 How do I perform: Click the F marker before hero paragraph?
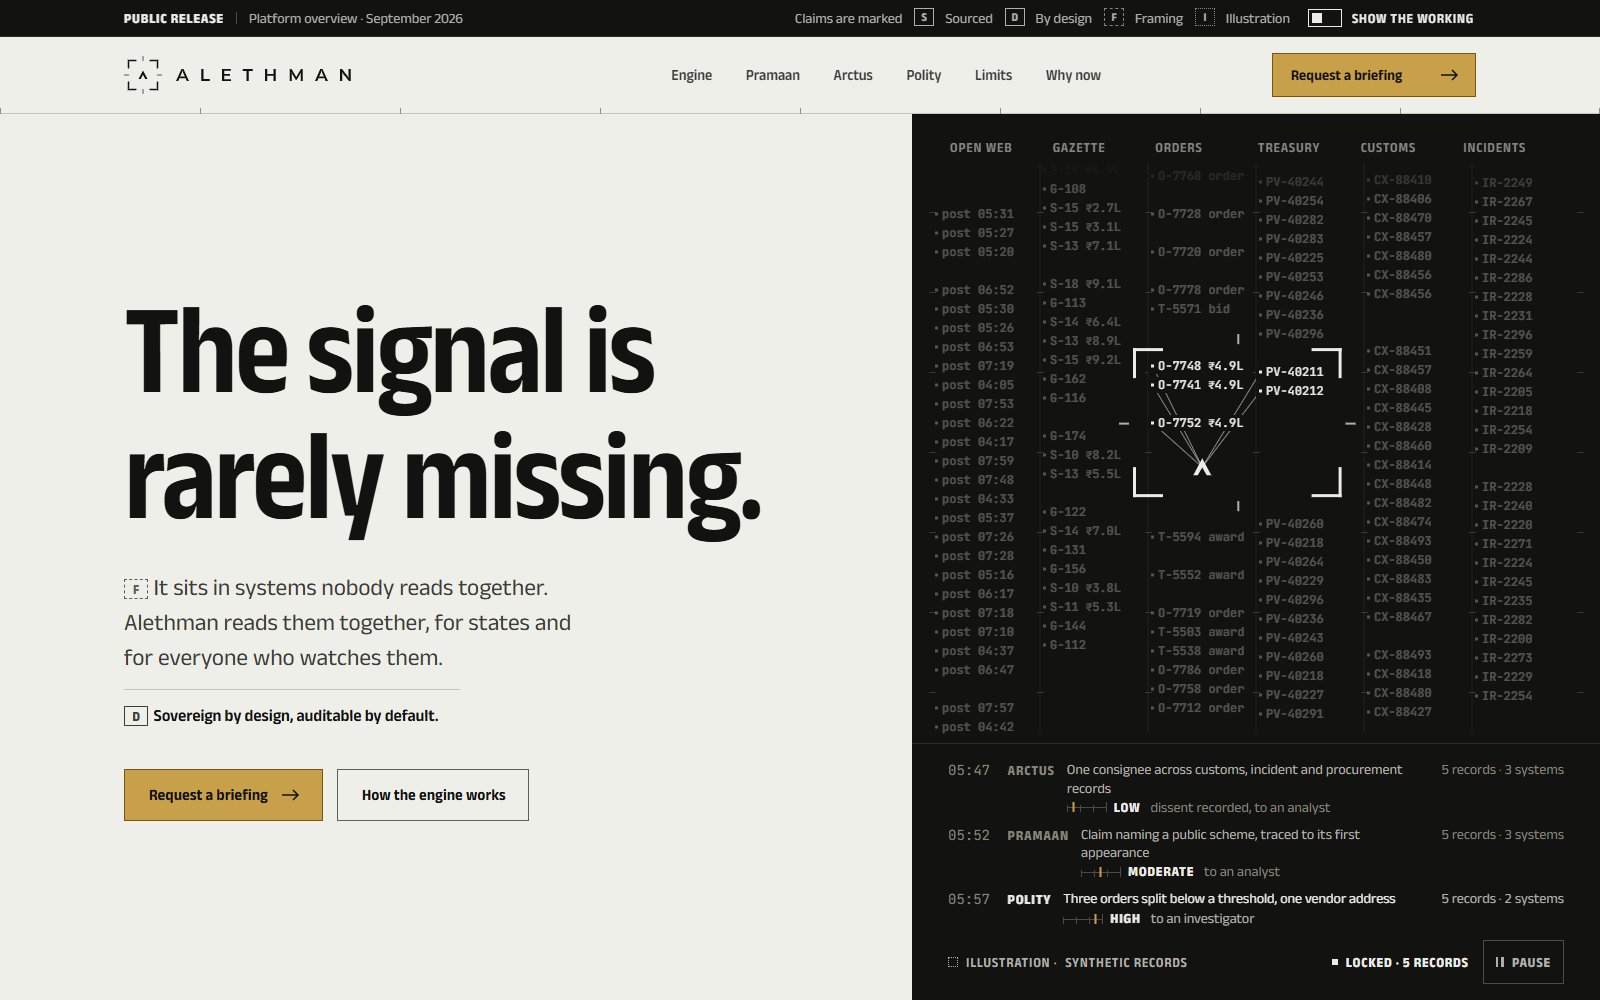point(136,589)
